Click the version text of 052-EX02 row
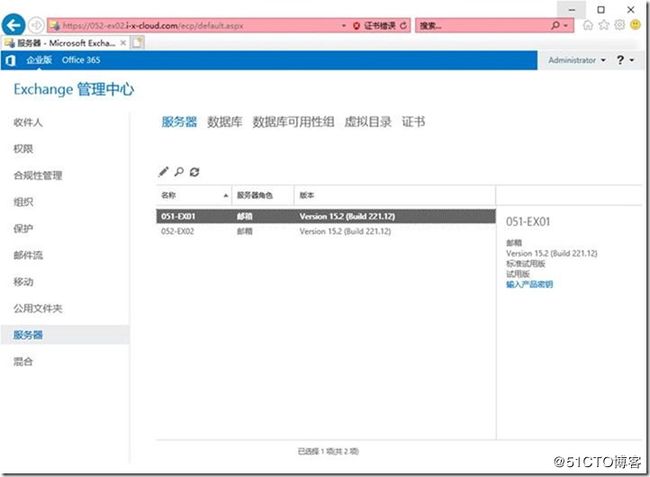This screenshot has width=650, height=477. [x=345, y=231]
